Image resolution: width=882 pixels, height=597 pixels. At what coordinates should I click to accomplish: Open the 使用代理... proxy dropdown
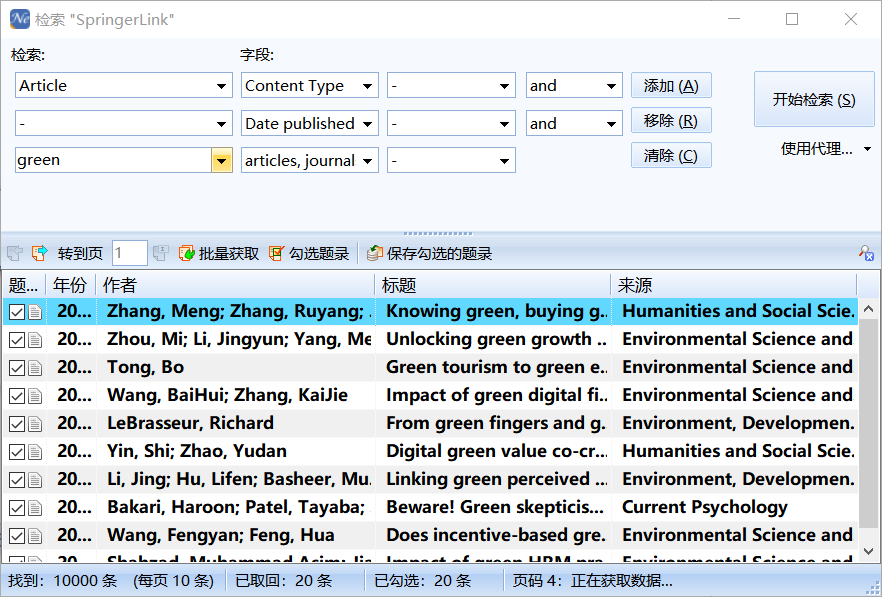point(826,149)
